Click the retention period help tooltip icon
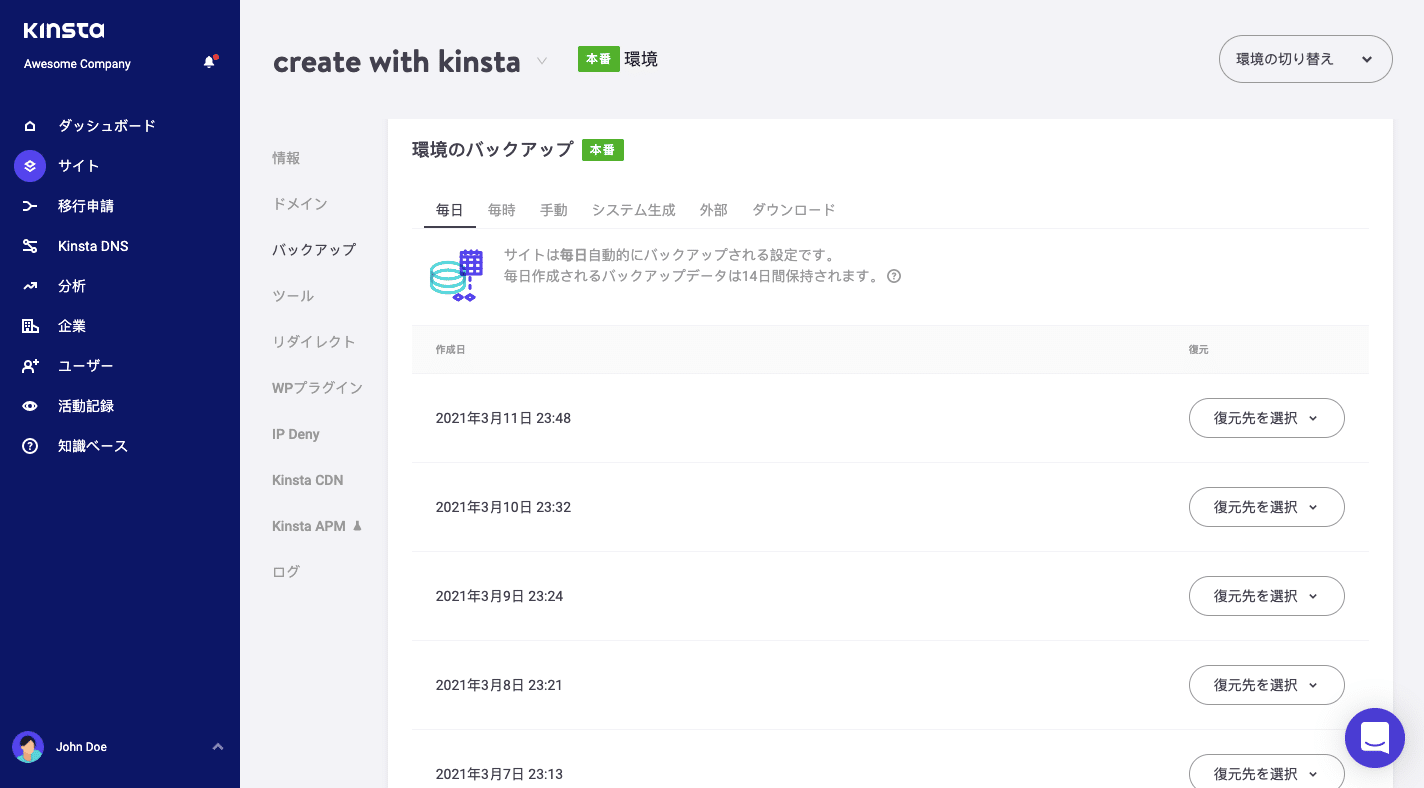The height and width of the screenshot is (788, 1424). [x=893, y=276]
